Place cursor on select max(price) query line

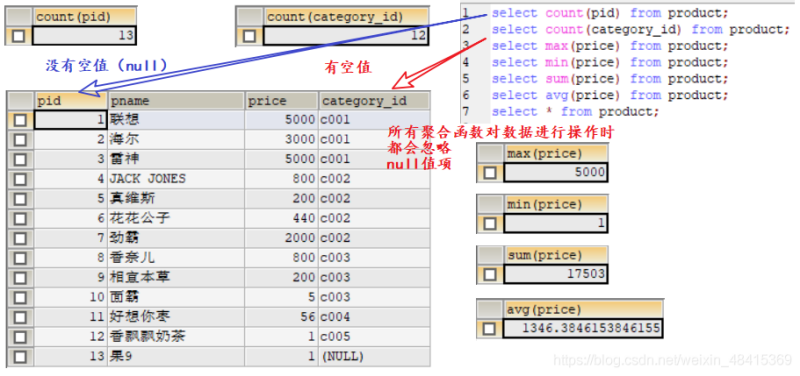click(x=610, y=46)
